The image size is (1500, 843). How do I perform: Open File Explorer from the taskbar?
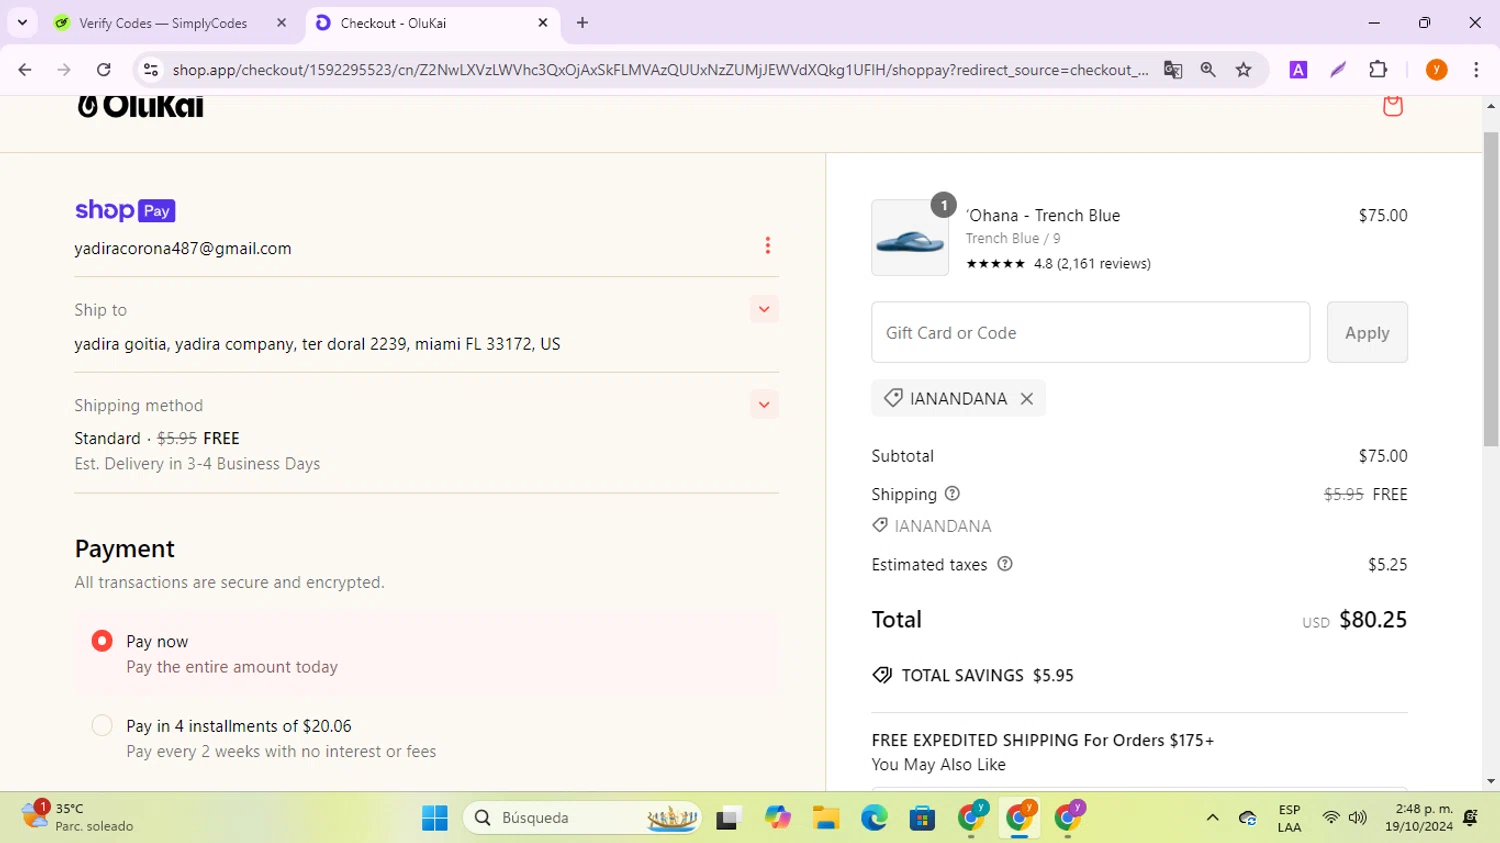click(825, 818)
